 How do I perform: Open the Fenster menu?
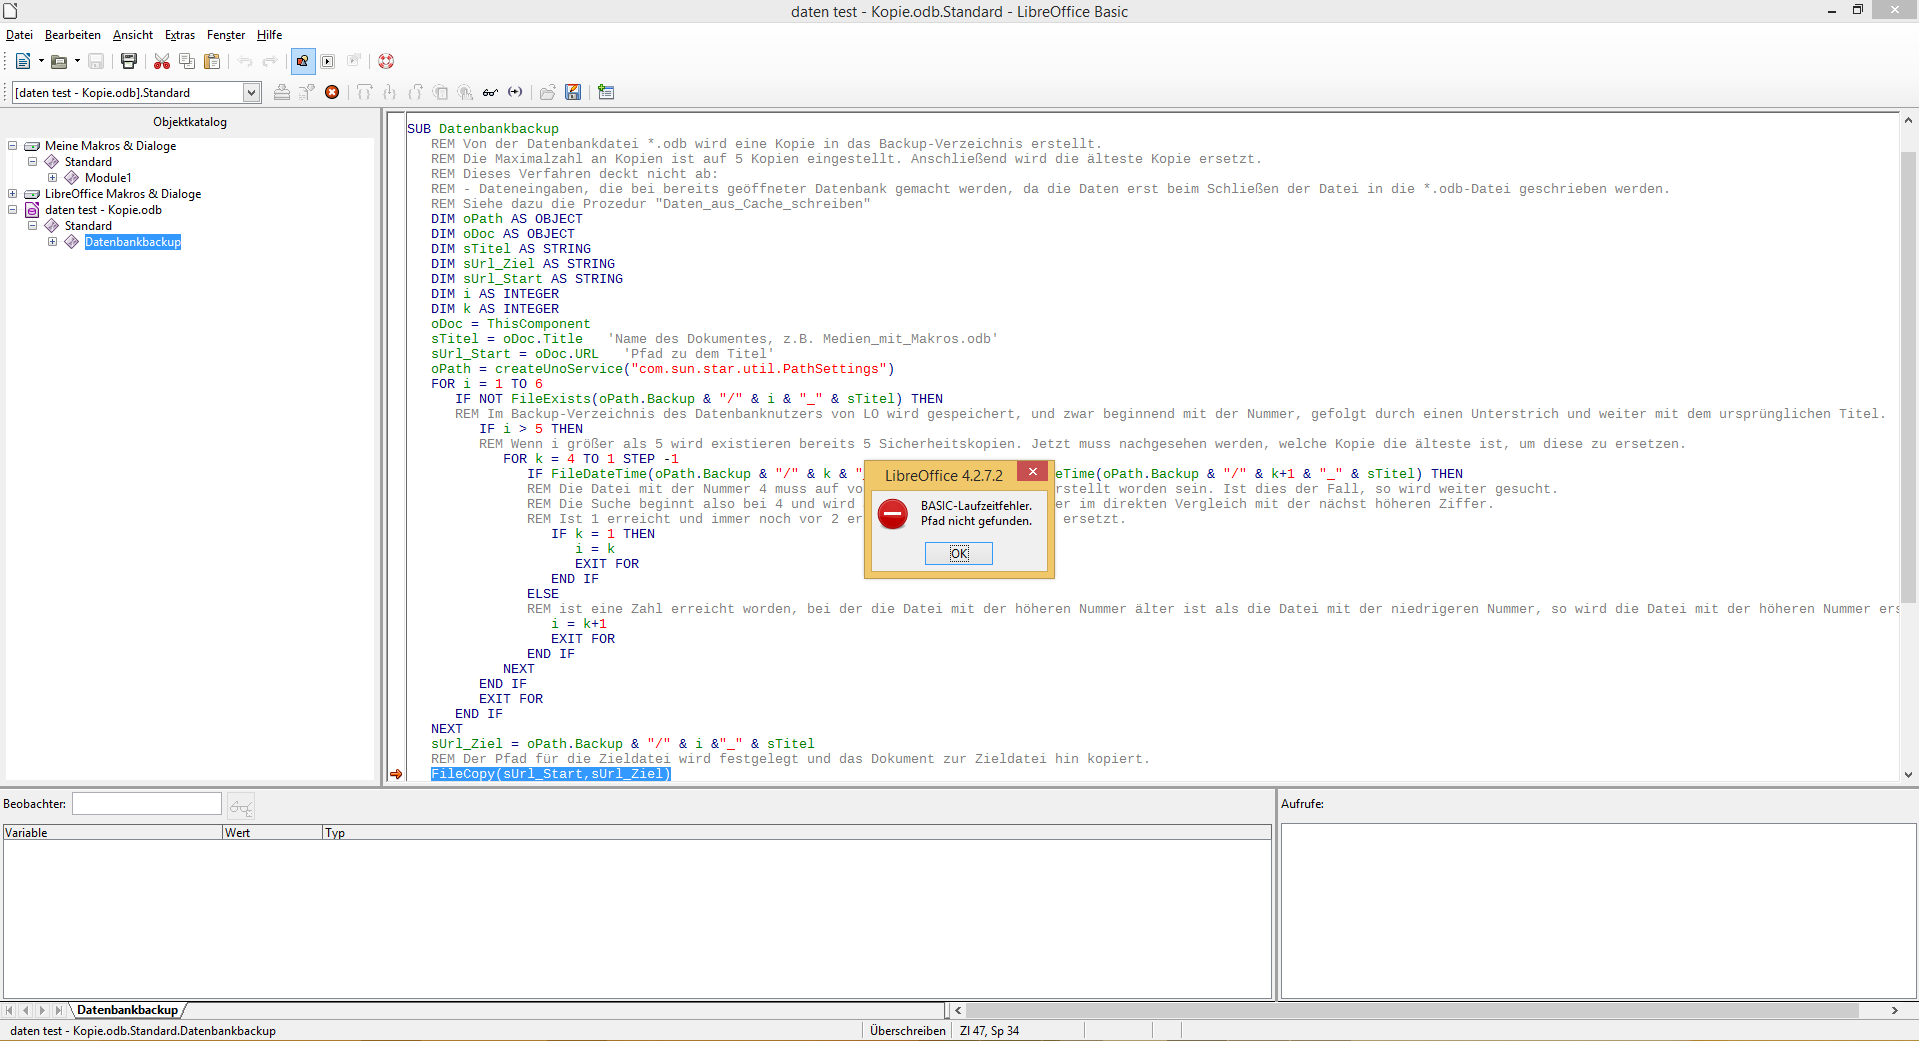pos(226,35)
